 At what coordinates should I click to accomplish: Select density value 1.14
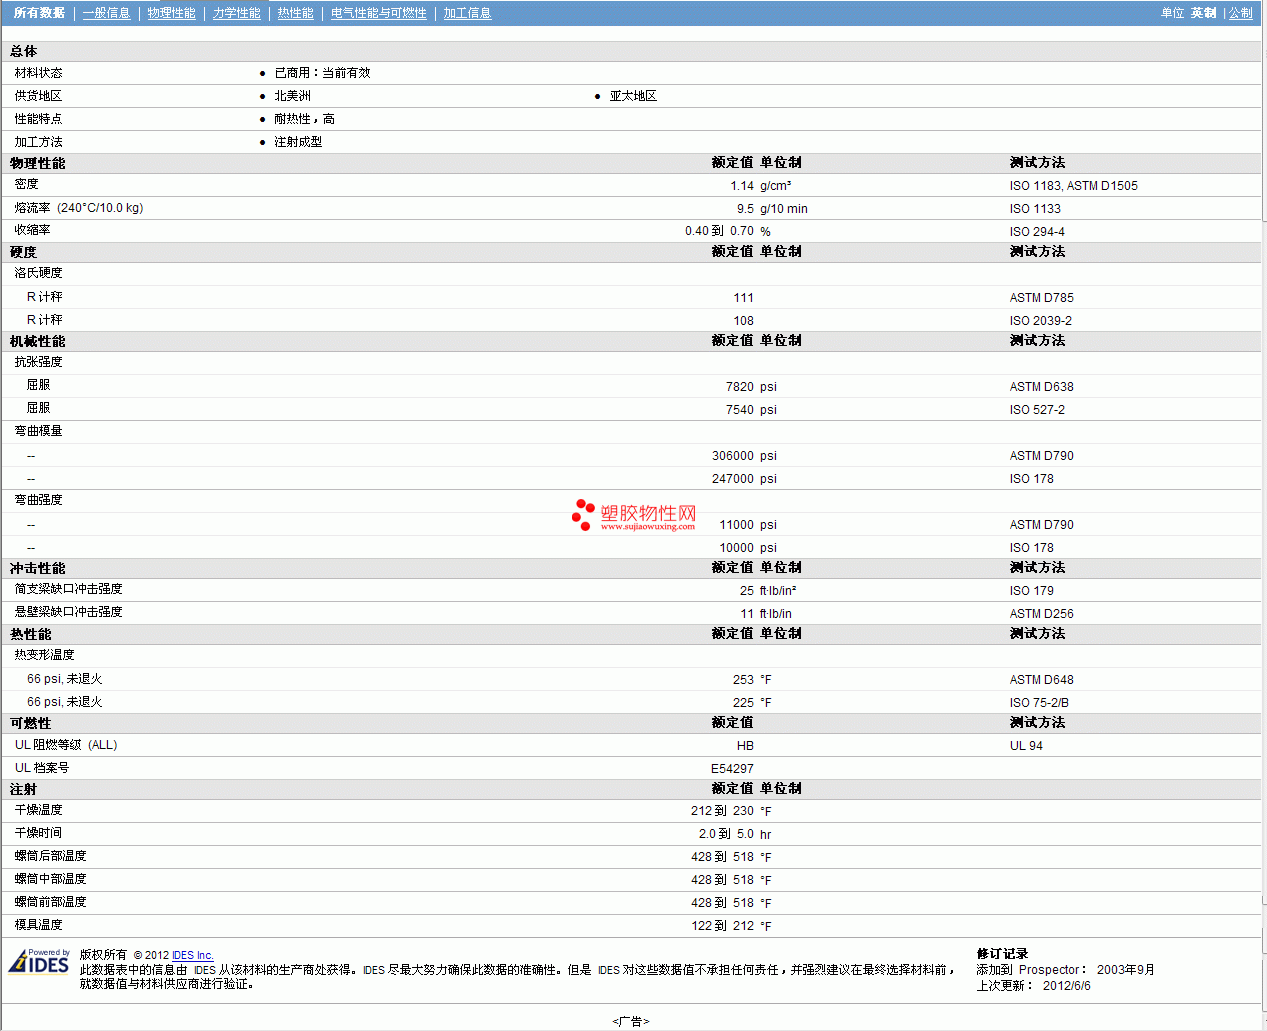pos(741,186)
